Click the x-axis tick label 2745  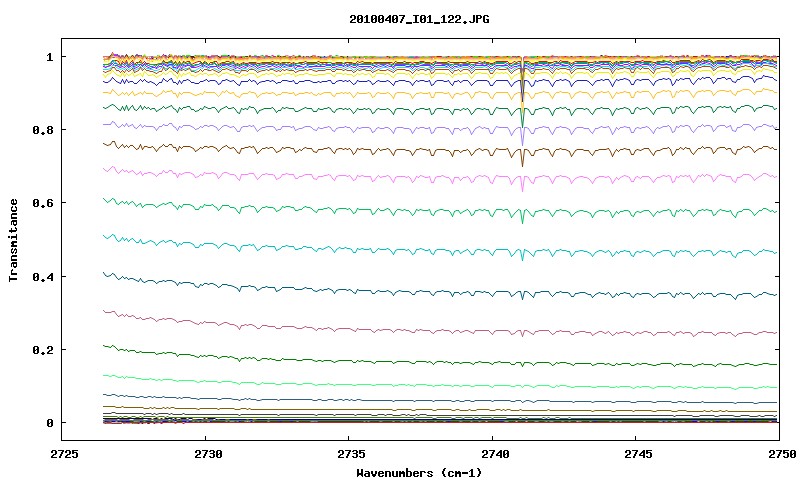pyautogui.click(x=638, y=454)
